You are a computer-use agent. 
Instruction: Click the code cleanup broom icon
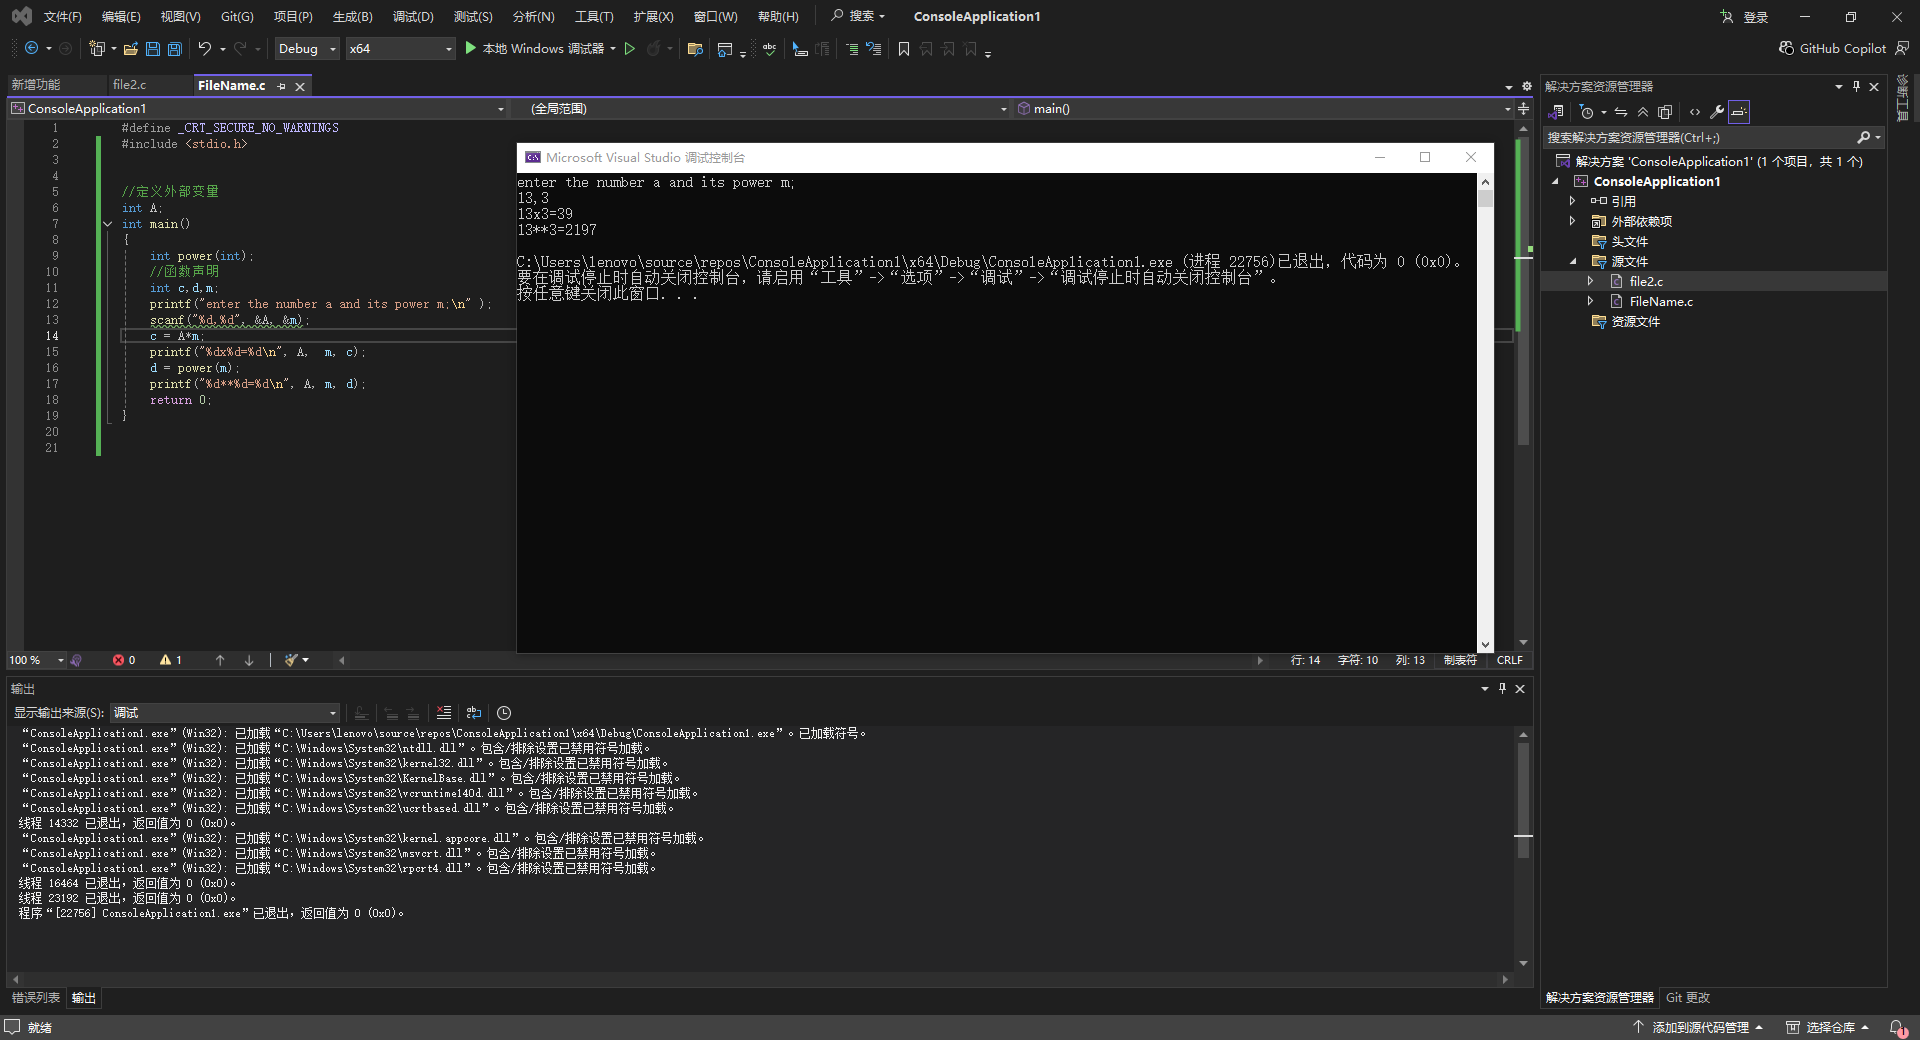[291, 660]
